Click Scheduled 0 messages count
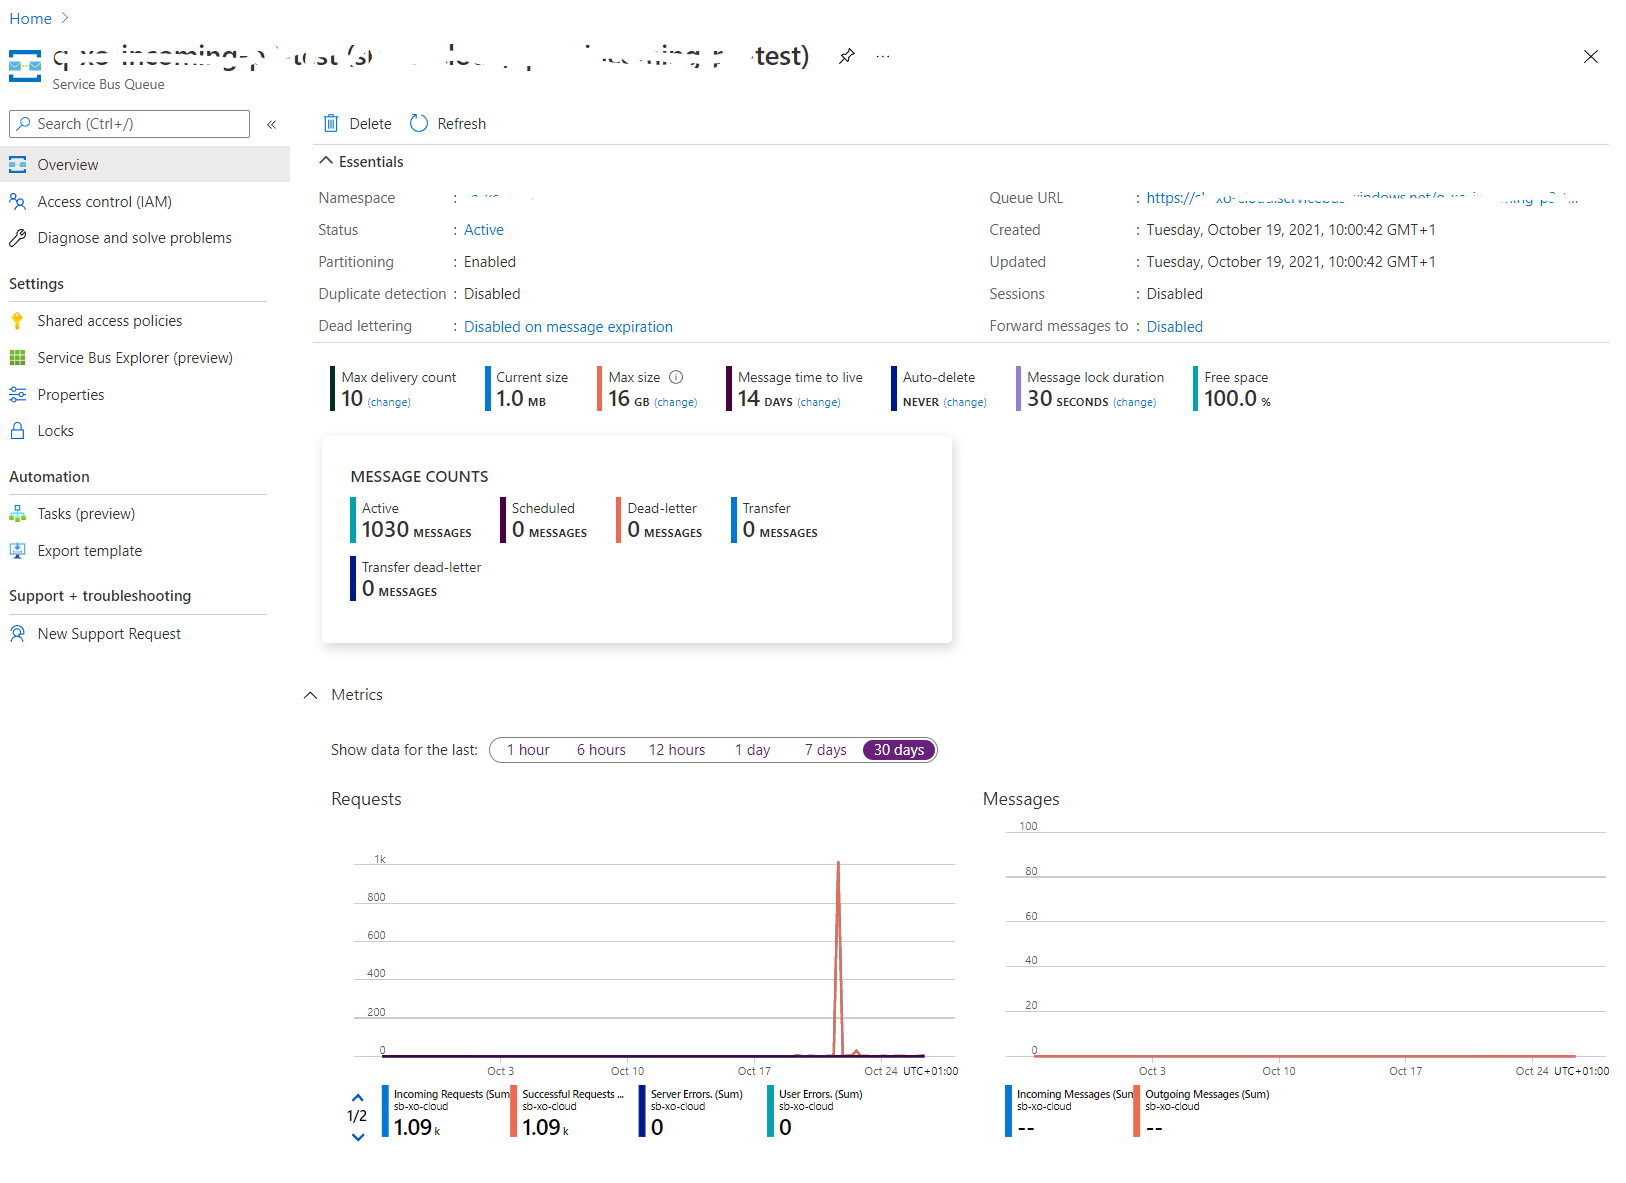Viewport: 1626px width, 1183px height. click(x=545, y=521)
